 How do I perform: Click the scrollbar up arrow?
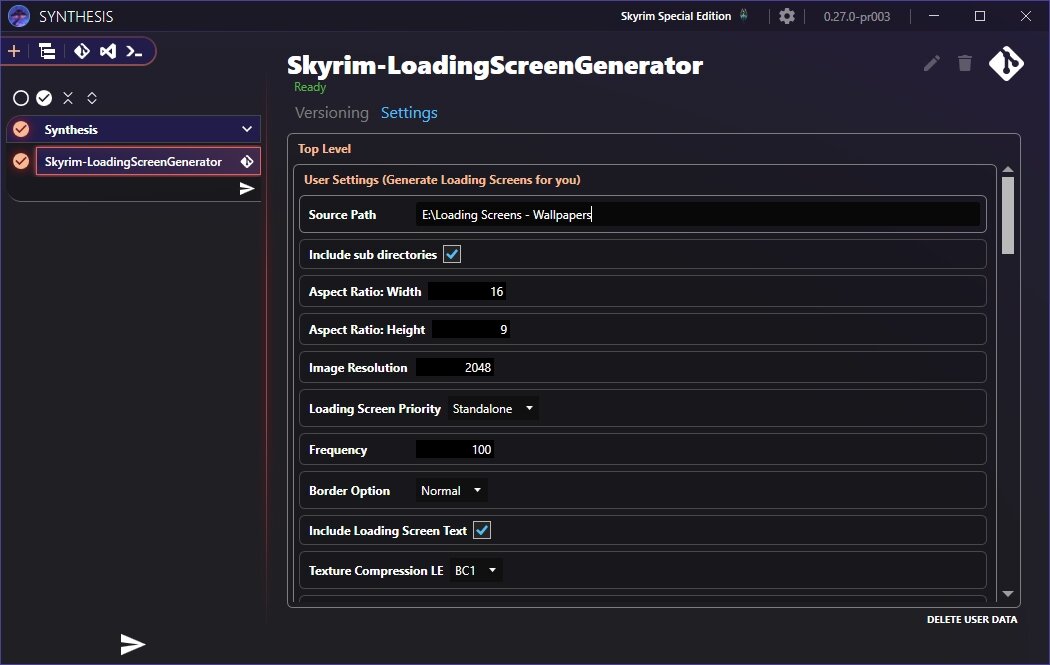point(1008,170)
